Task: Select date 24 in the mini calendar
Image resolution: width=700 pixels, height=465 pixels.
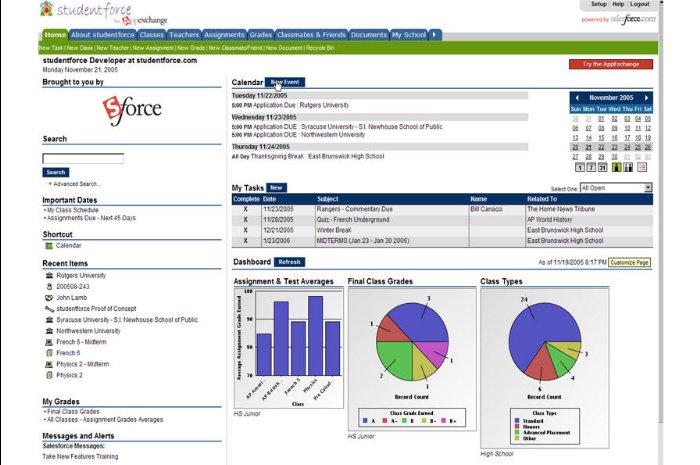Action: click(x=627, y=147)
